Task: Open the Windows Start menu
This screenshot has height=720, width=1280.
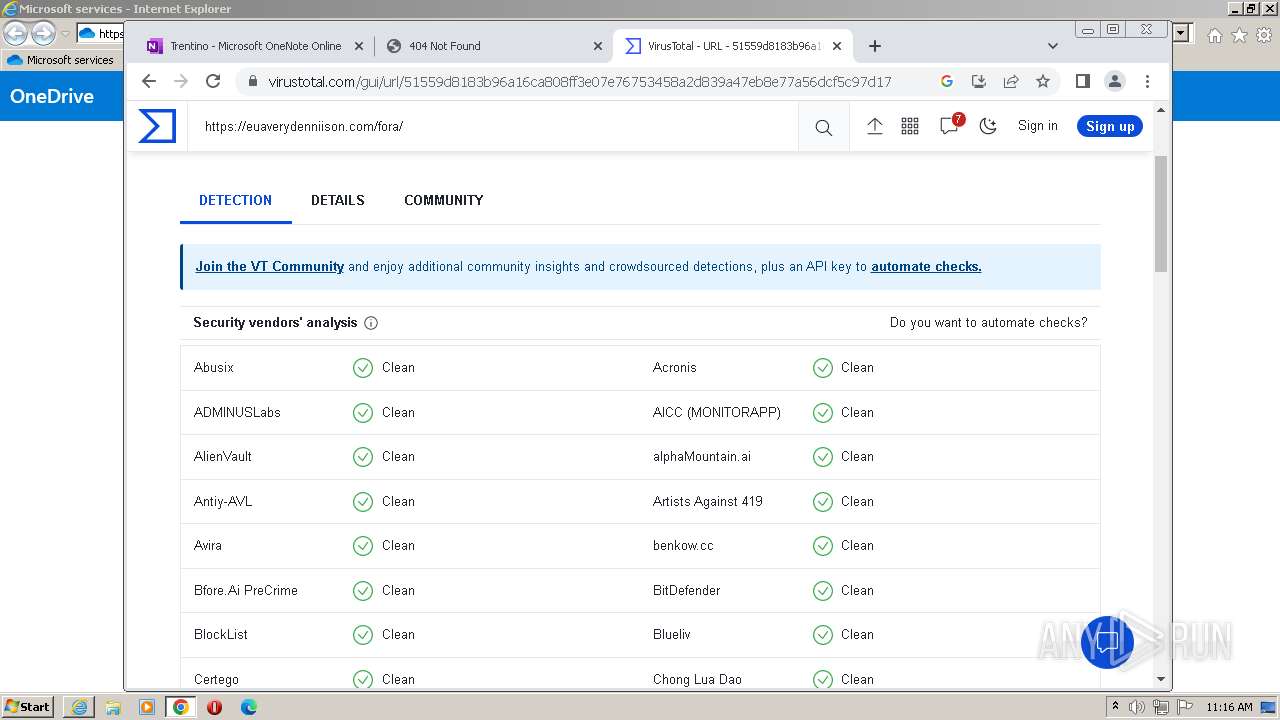Action: 28,707
